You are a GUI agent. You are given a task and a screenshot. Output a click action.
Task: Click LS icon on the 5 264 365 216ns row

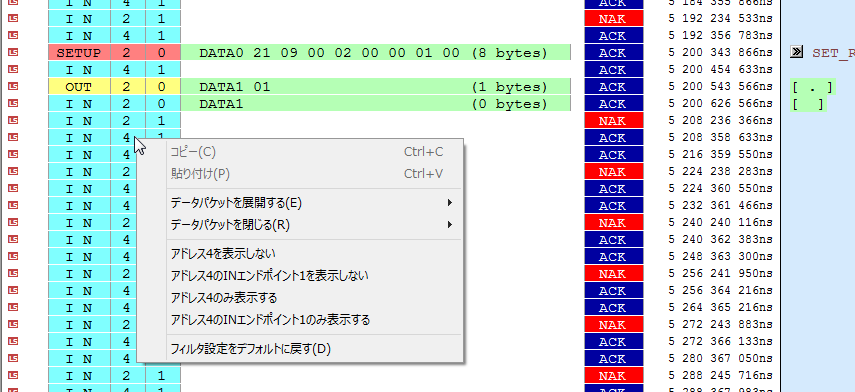[x=13, y=307]
